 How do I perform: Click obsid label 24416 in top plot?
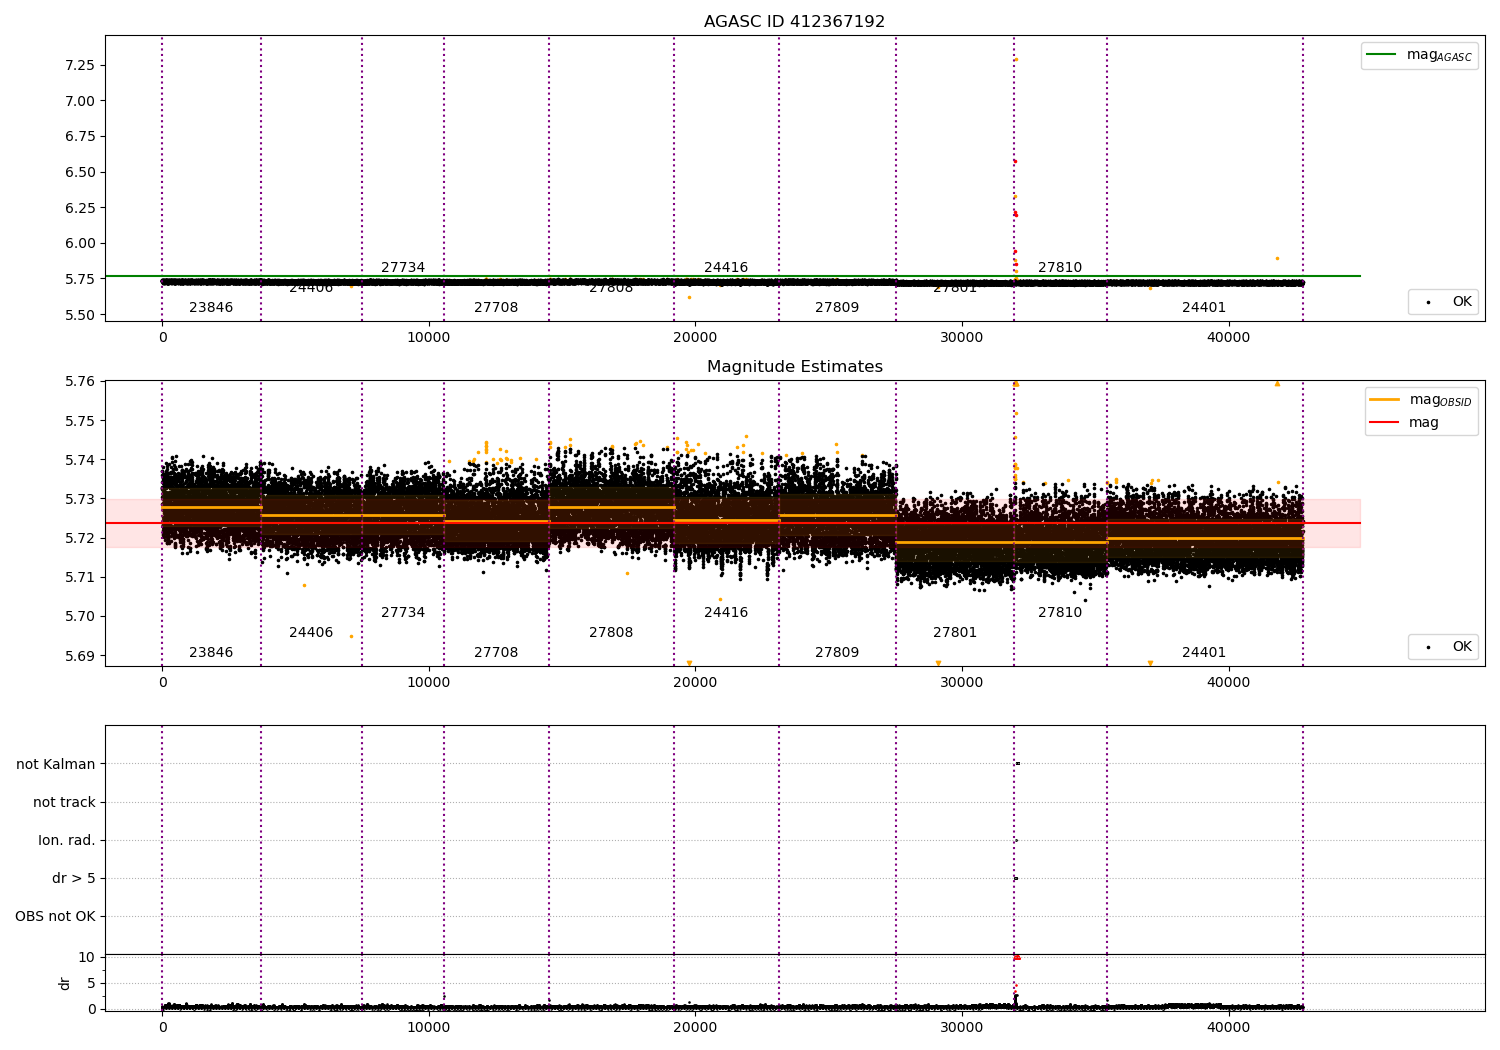(726, 267)
